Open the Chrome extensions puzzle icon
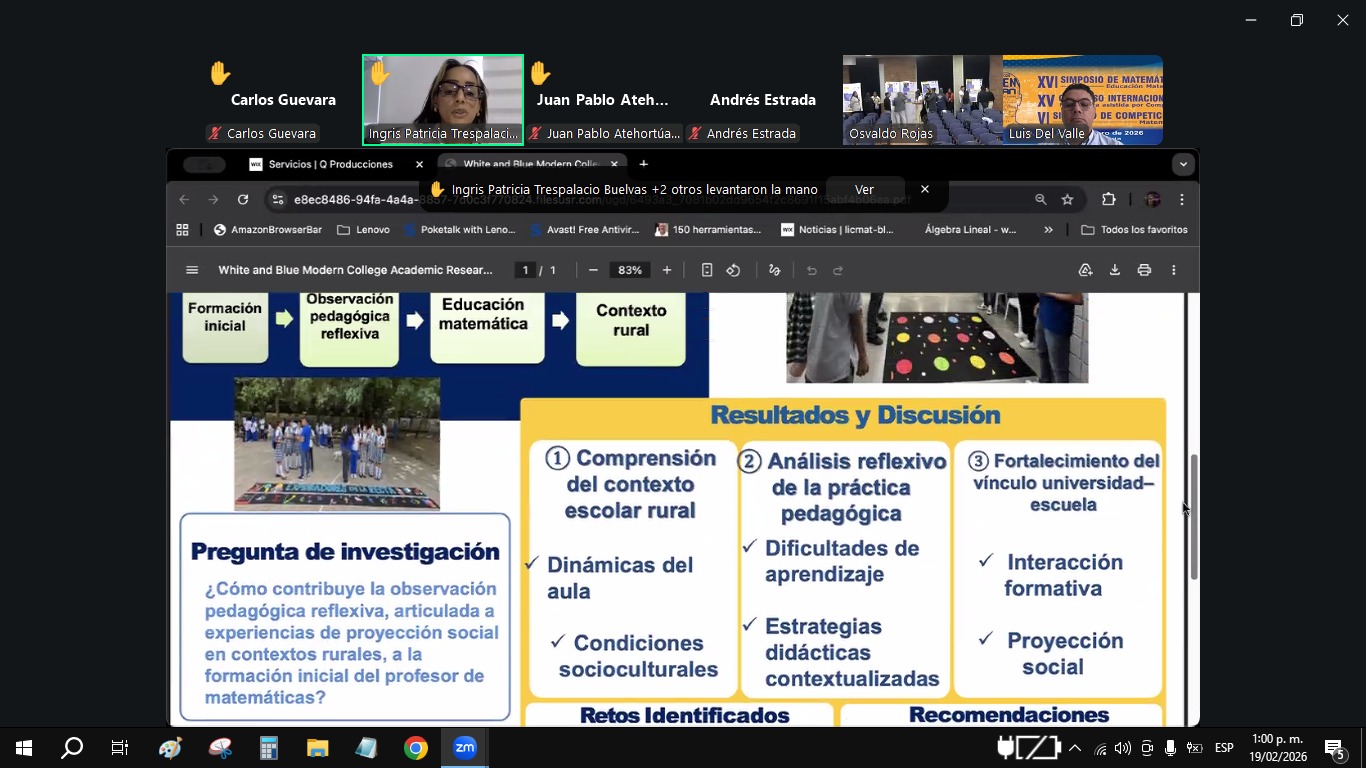Screen dimensions: 1366x768 pyautogui.click(x=1108, y=199)
